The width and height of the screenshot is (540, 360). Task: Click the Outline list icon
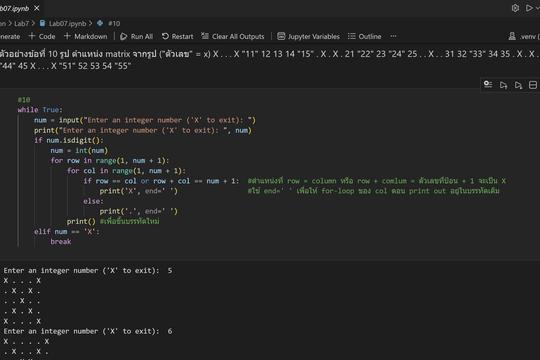(x=352, y=36)
